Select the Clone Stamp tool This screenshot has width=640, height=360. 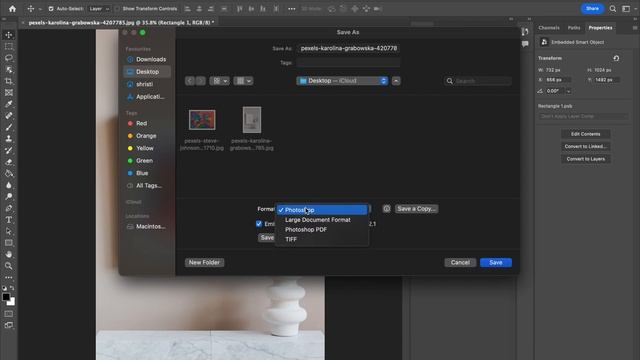(9, 139)
